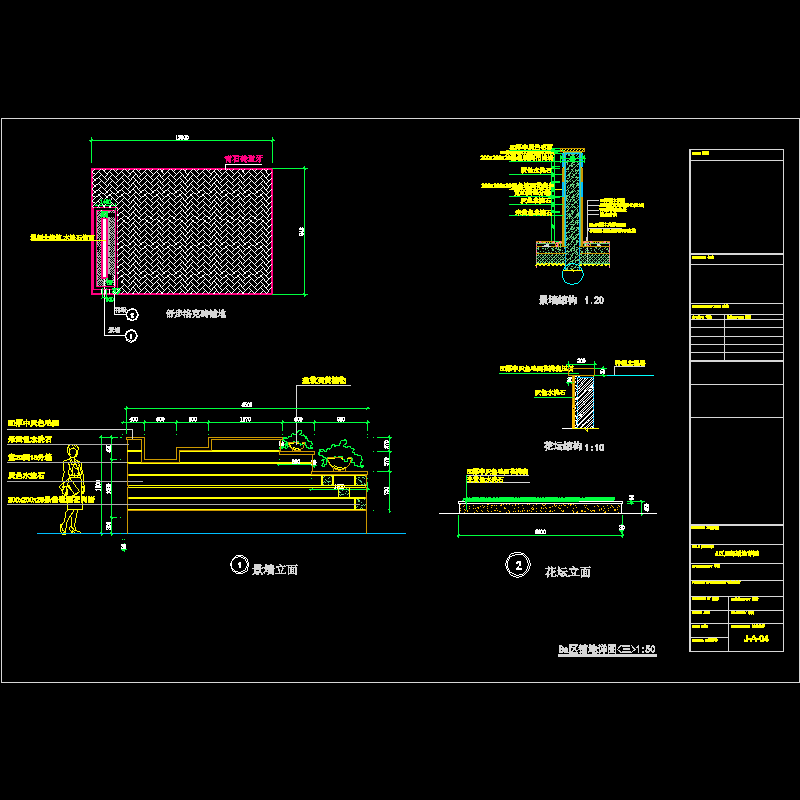The height and width of the screenshot is (800, 800).
Task: Click the 4500 overall dimension above wall elevation
Action: point(246,405)
